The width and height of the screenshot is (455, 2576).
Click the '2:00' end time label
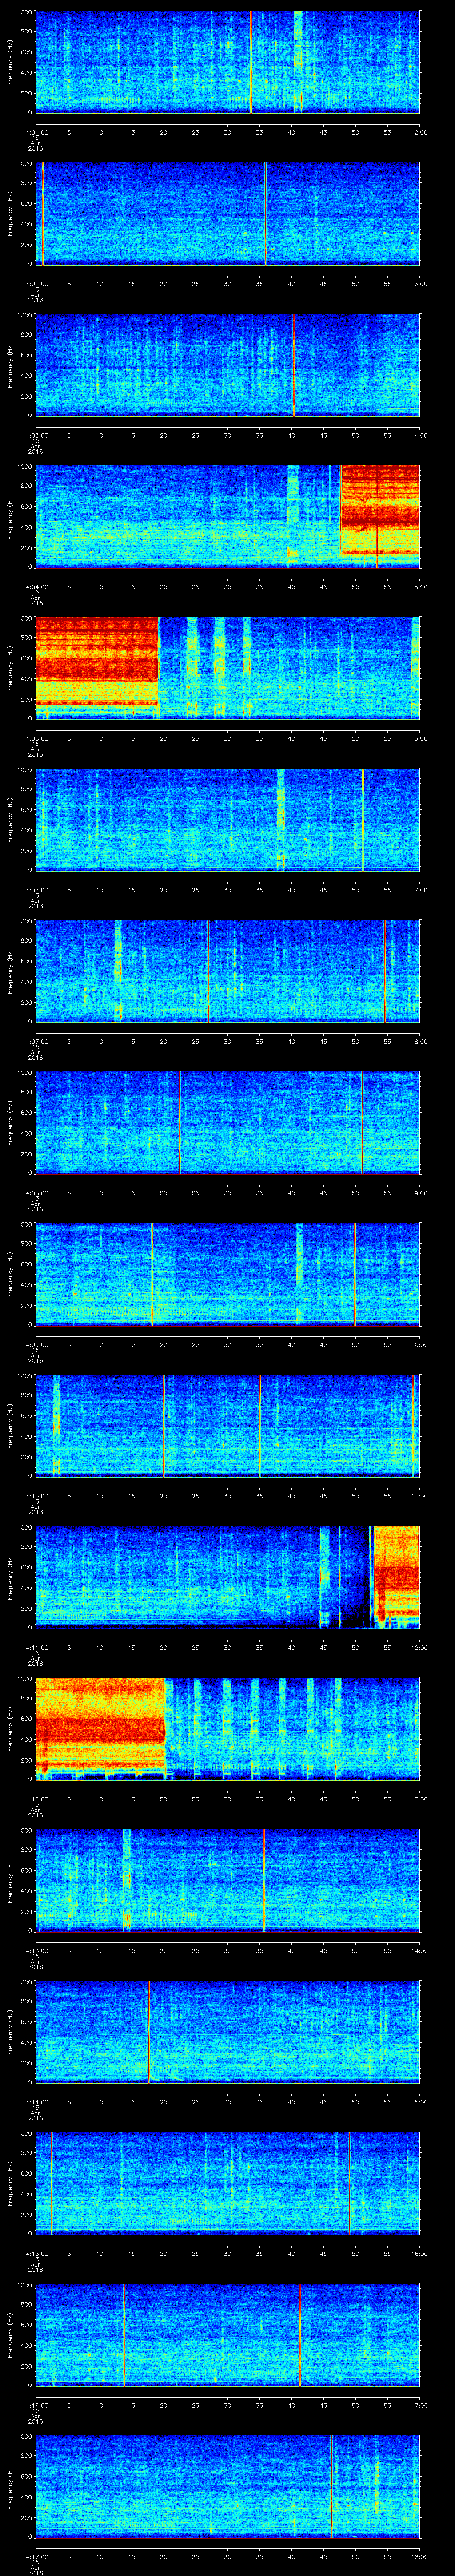(x=420, y=132)
